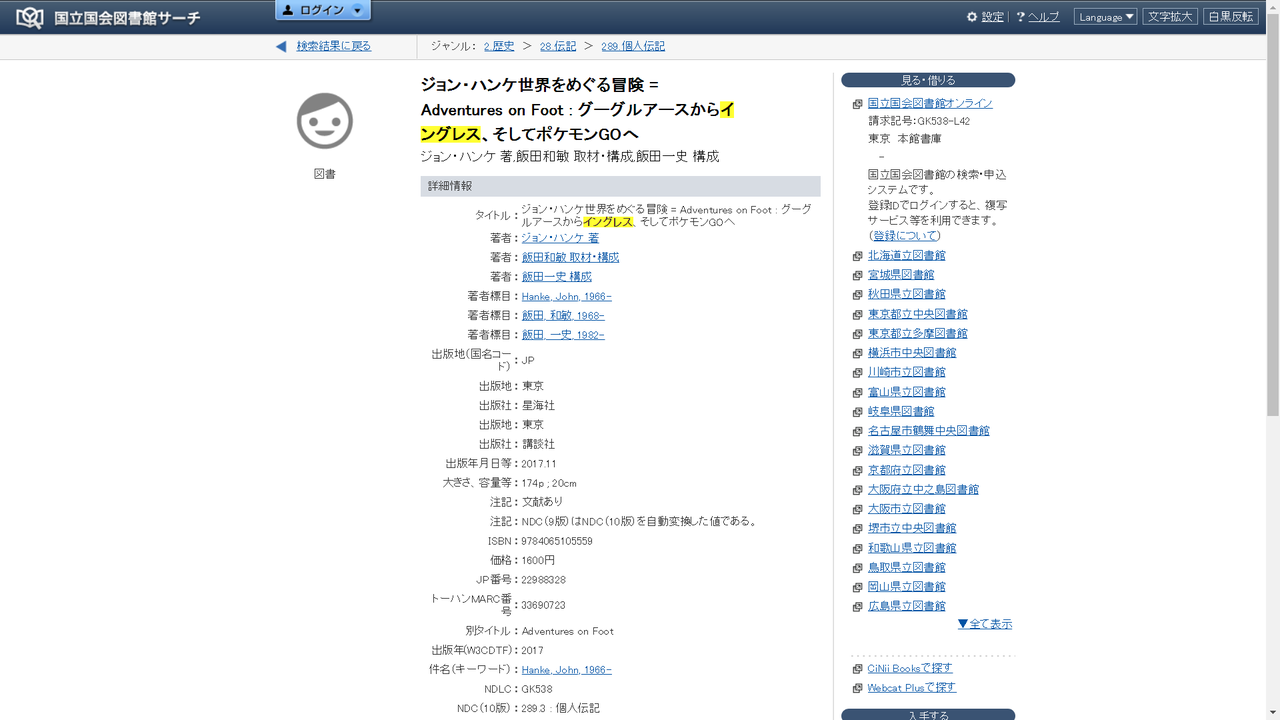Open 東京都立中央図書館 library link
This screenshot has height=720, width=1280.
918,314
